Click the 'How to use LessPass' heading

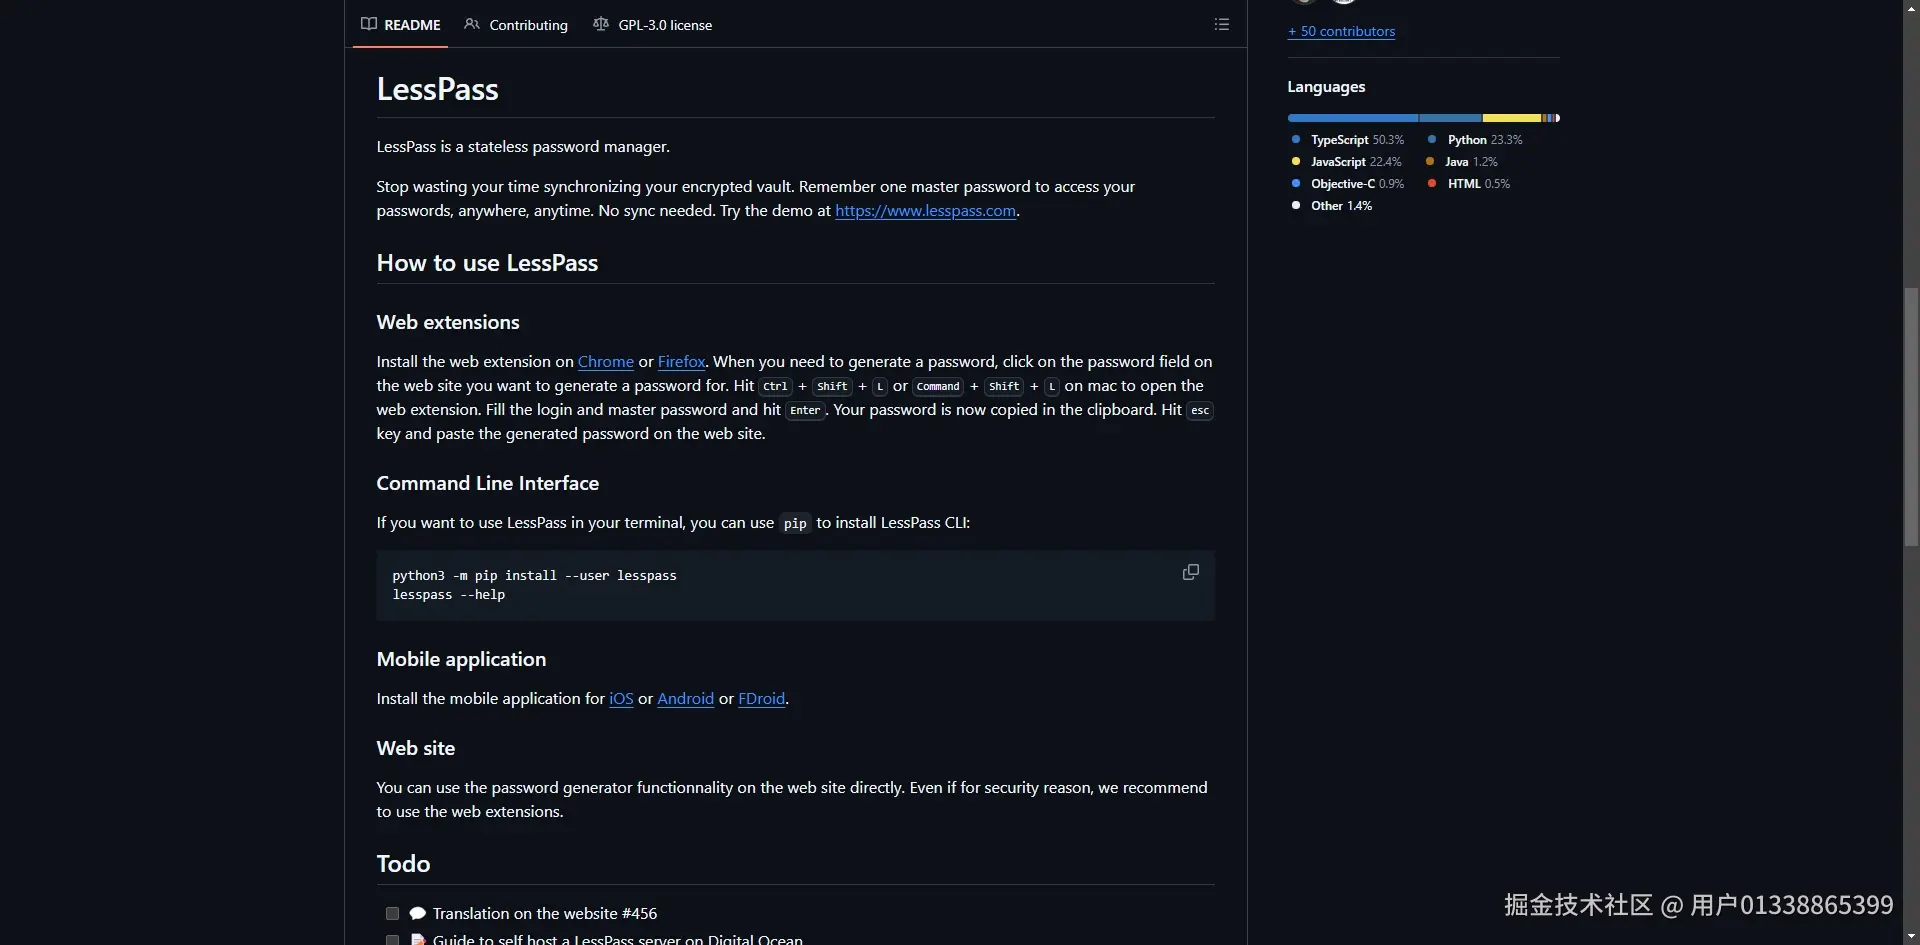[x=487, y=263]
